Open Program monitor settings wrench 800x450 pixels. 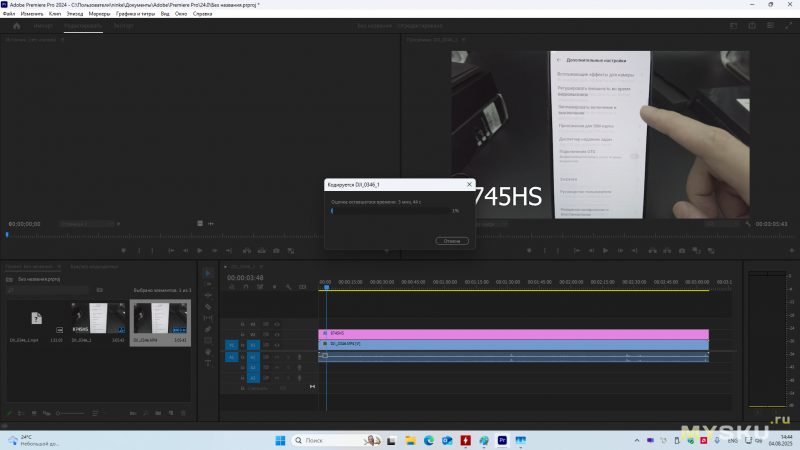tap(748, 224)
